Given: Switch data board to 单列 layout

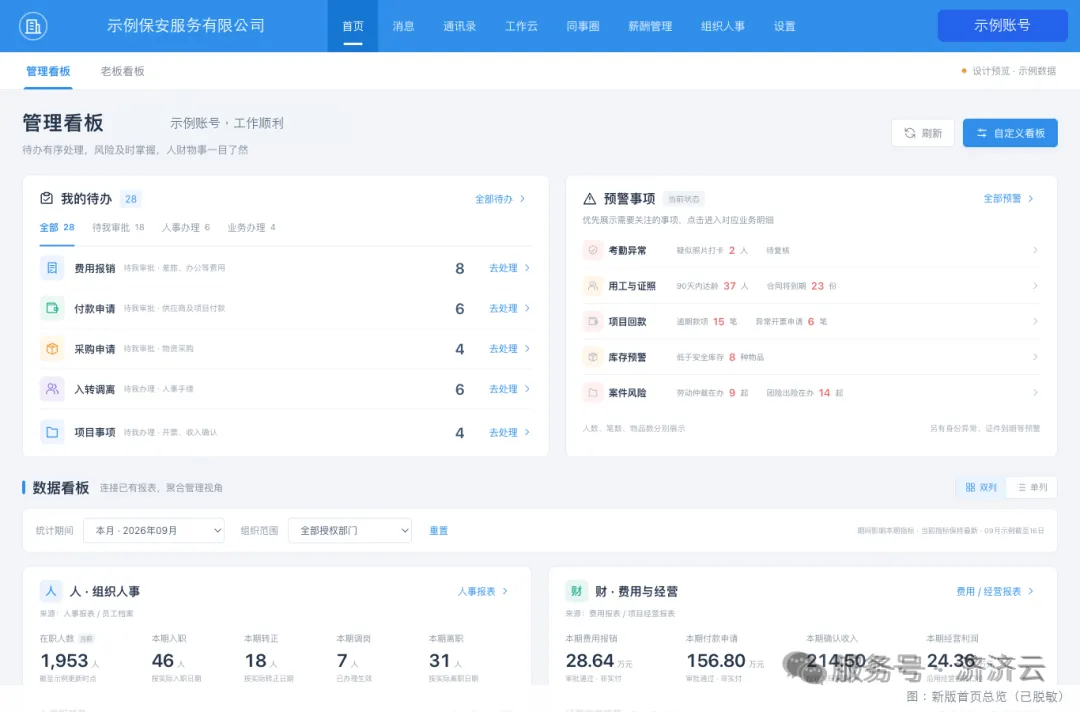Looking at the screenshot, I should point(1032,487).
